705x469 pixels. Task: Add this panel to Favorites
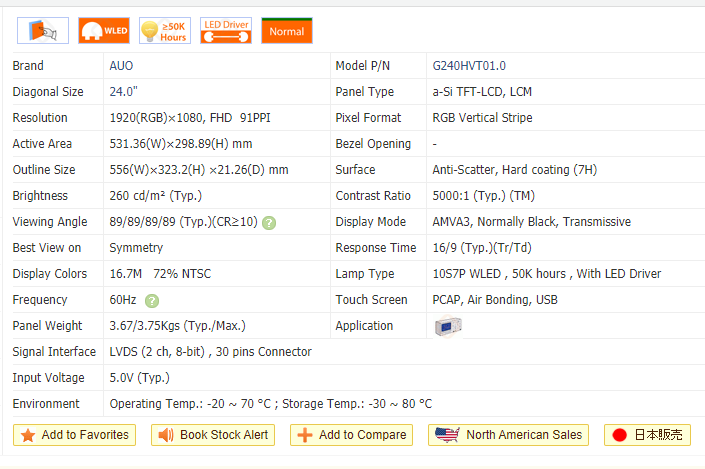[75, 435]
